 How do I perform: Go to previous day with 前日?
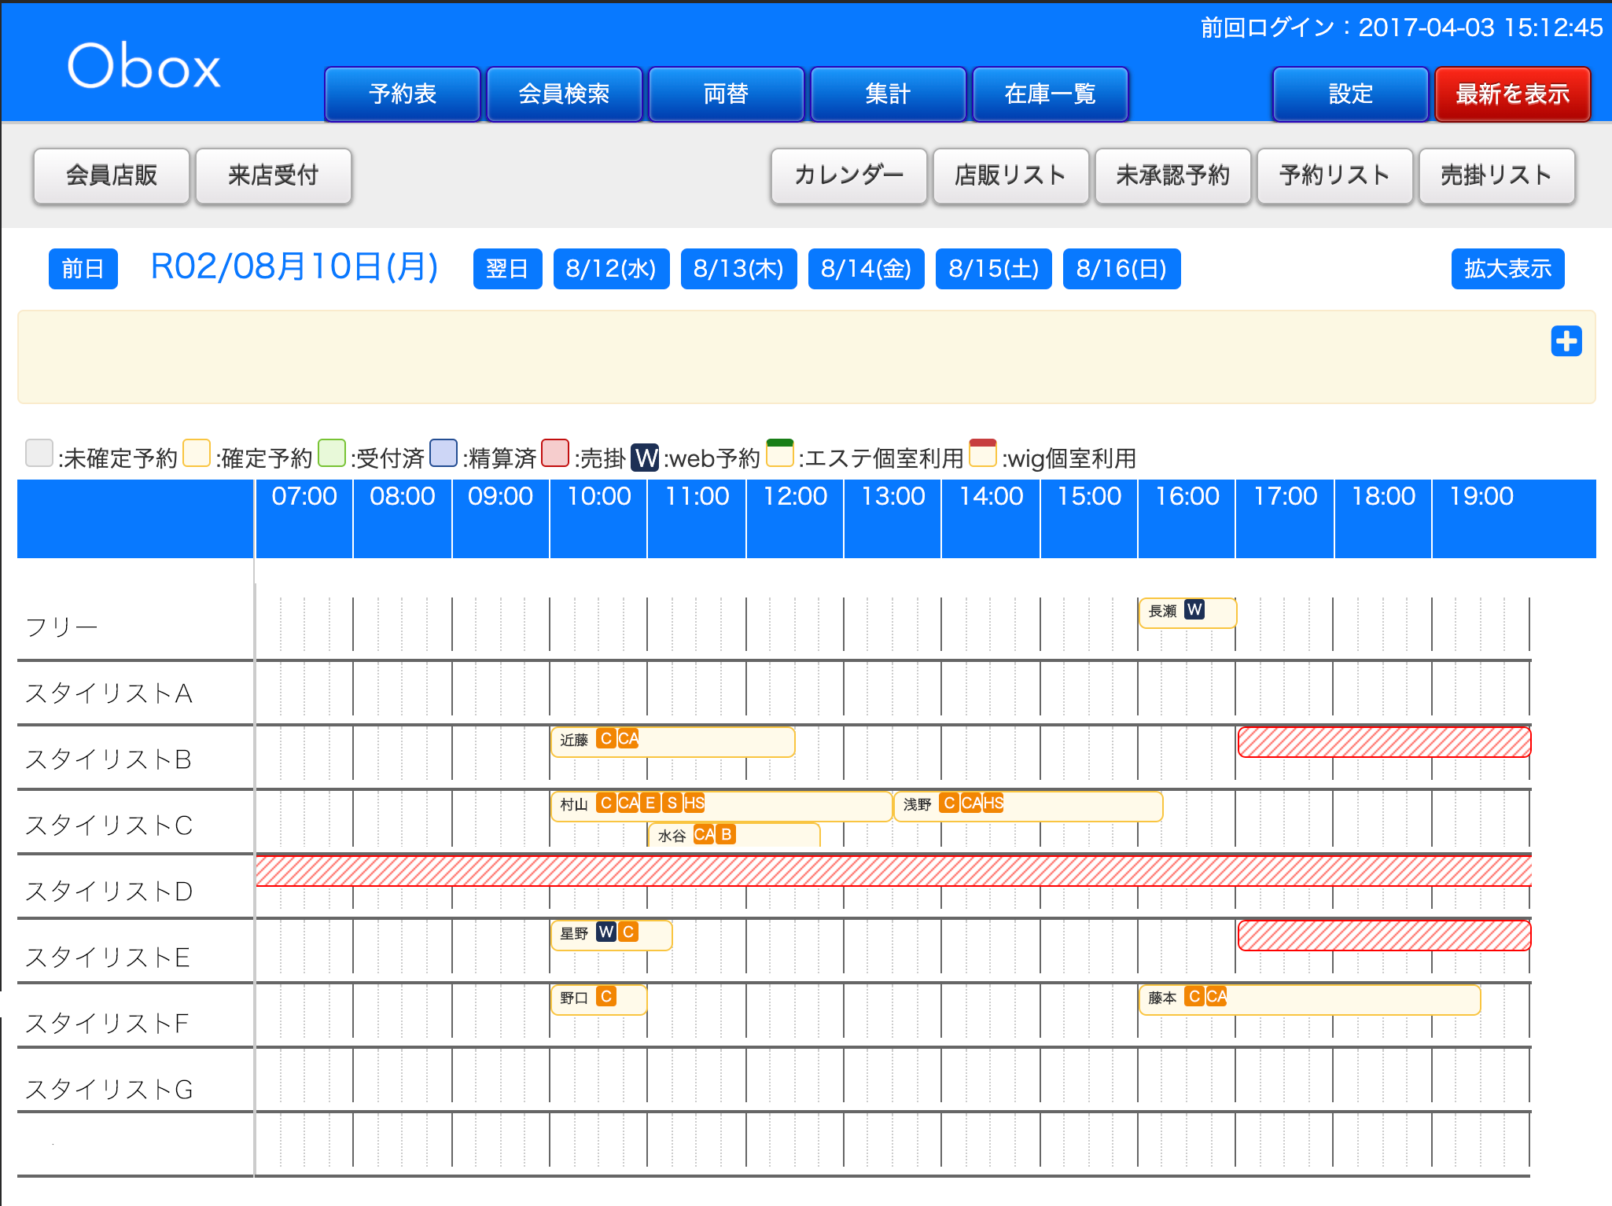pos(83,269)
